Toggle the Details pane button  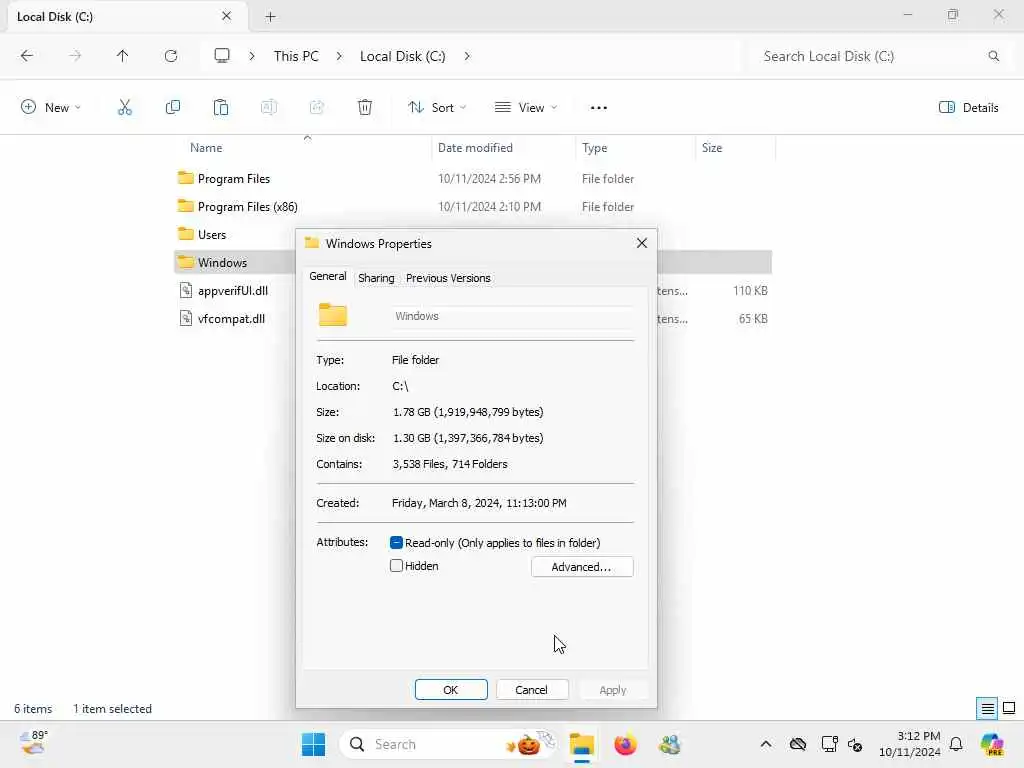pos(968,107)
